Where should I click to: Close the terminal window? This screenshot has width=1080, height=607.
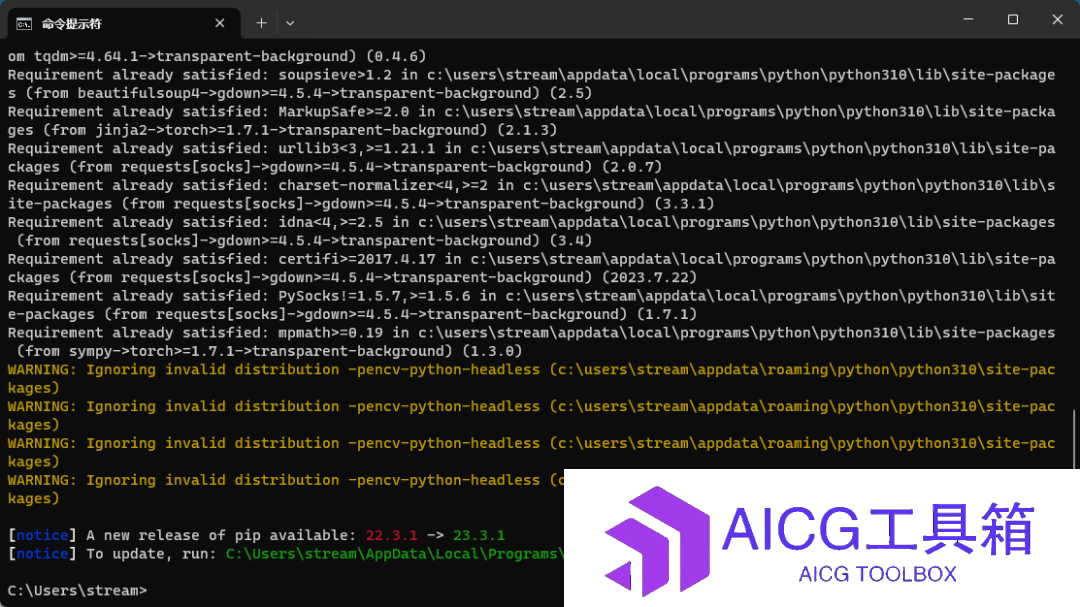1057,19
